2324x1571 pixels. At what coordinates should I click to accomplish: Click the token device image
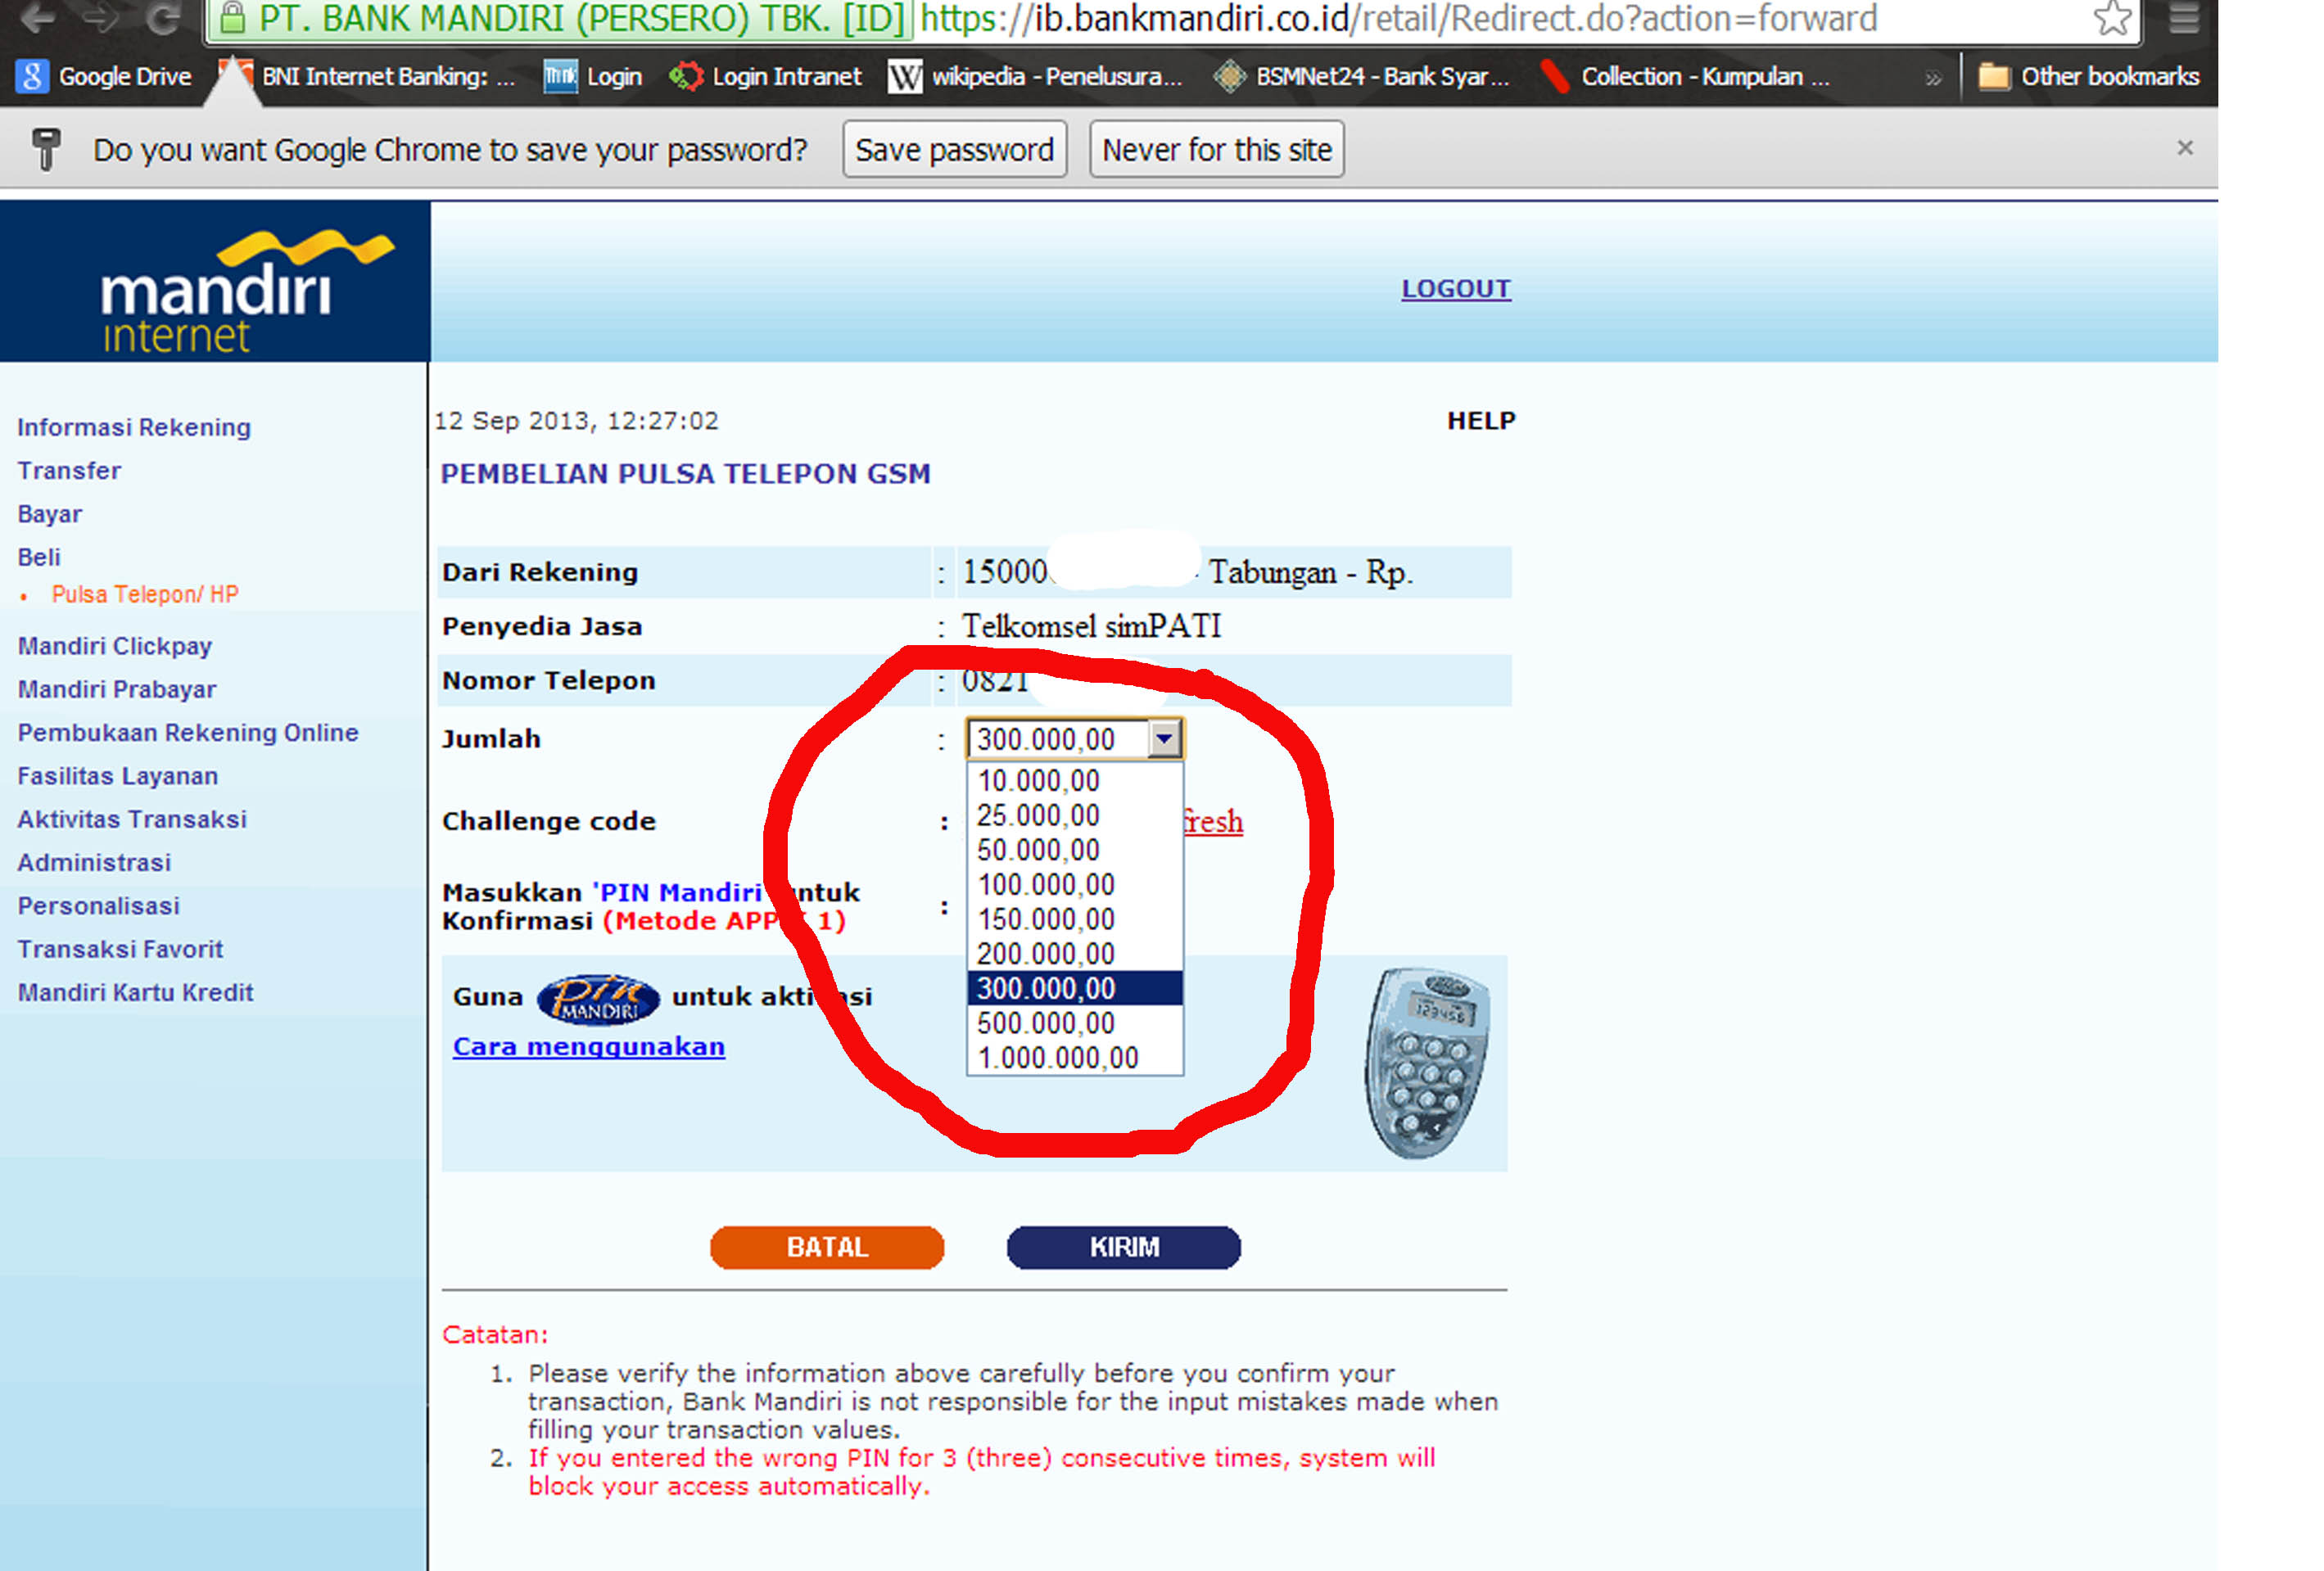tap(1428, 1062)
